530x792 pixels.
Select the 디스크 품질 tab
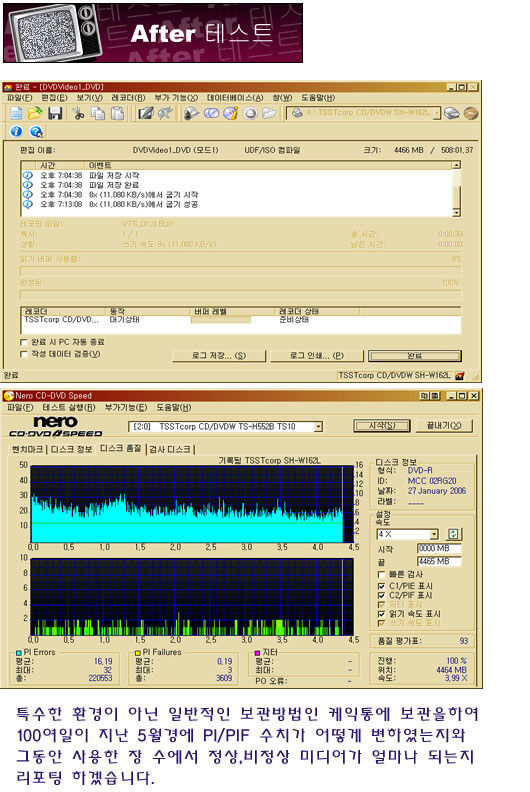[121, 449]
